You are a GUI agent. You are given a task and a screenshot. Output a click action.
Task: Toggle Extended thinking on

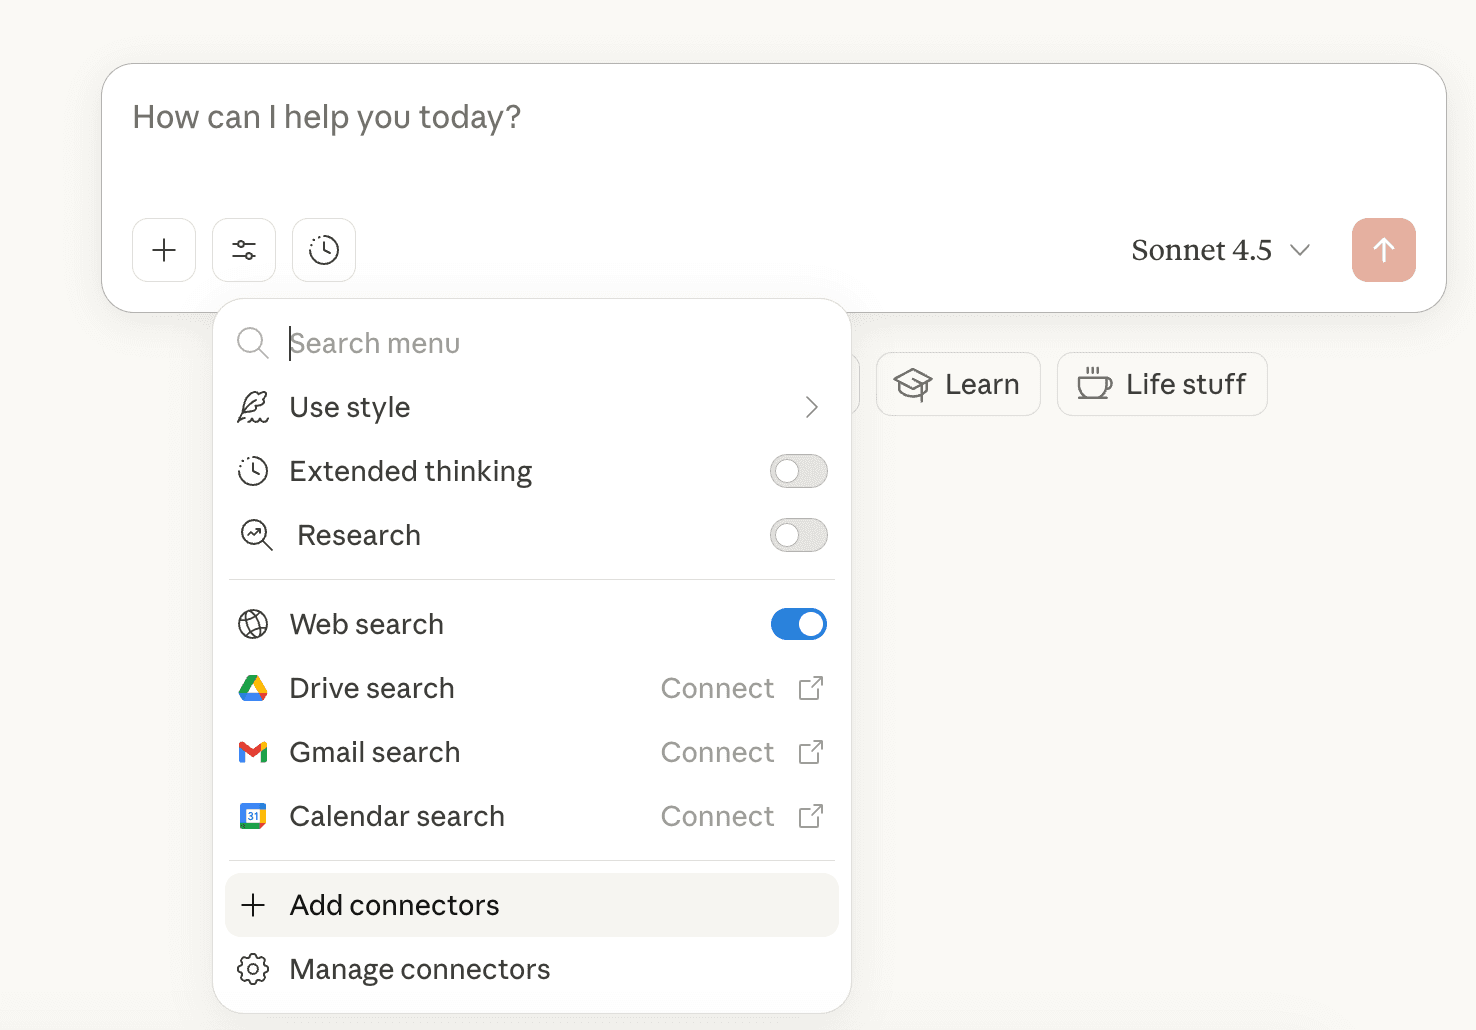(798, 471)
